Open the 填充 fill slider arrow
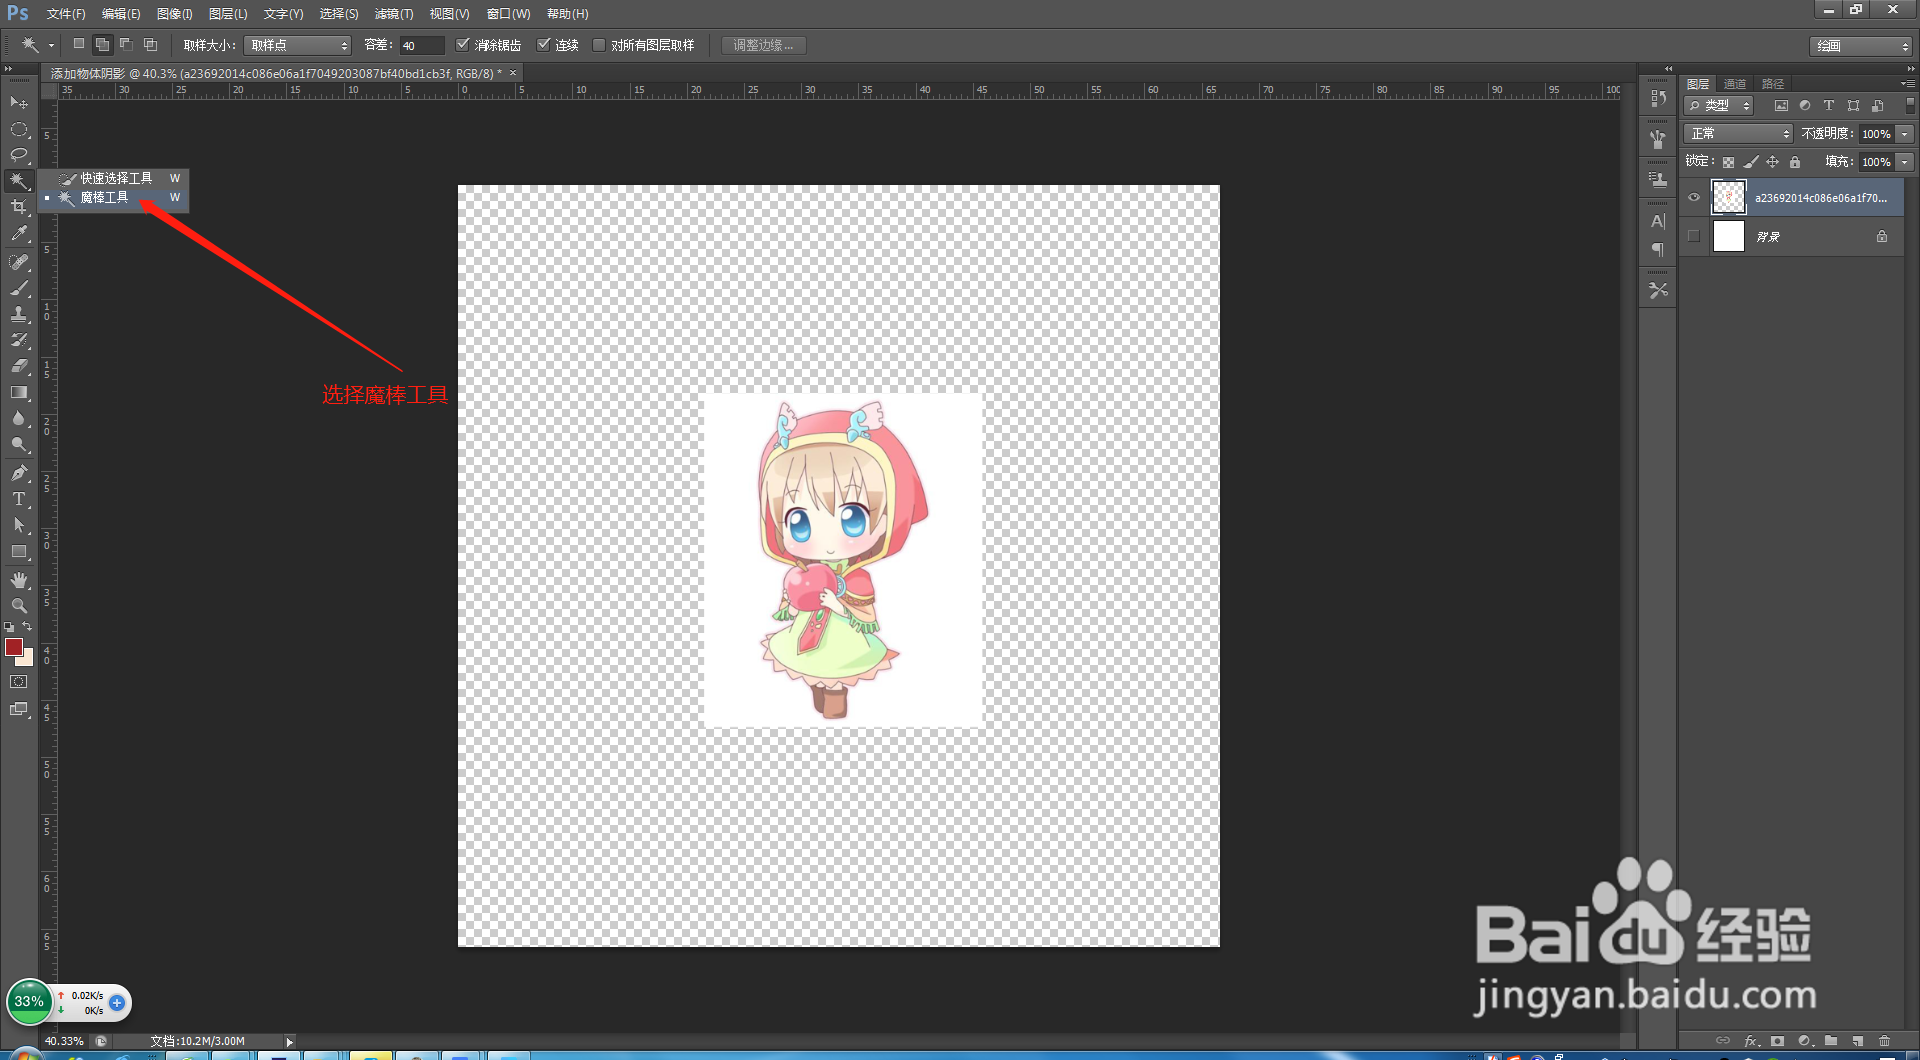Image resolution: width=1920 pixels, height=1060 pixels. pyautogui.click(x=1906, y=161)
